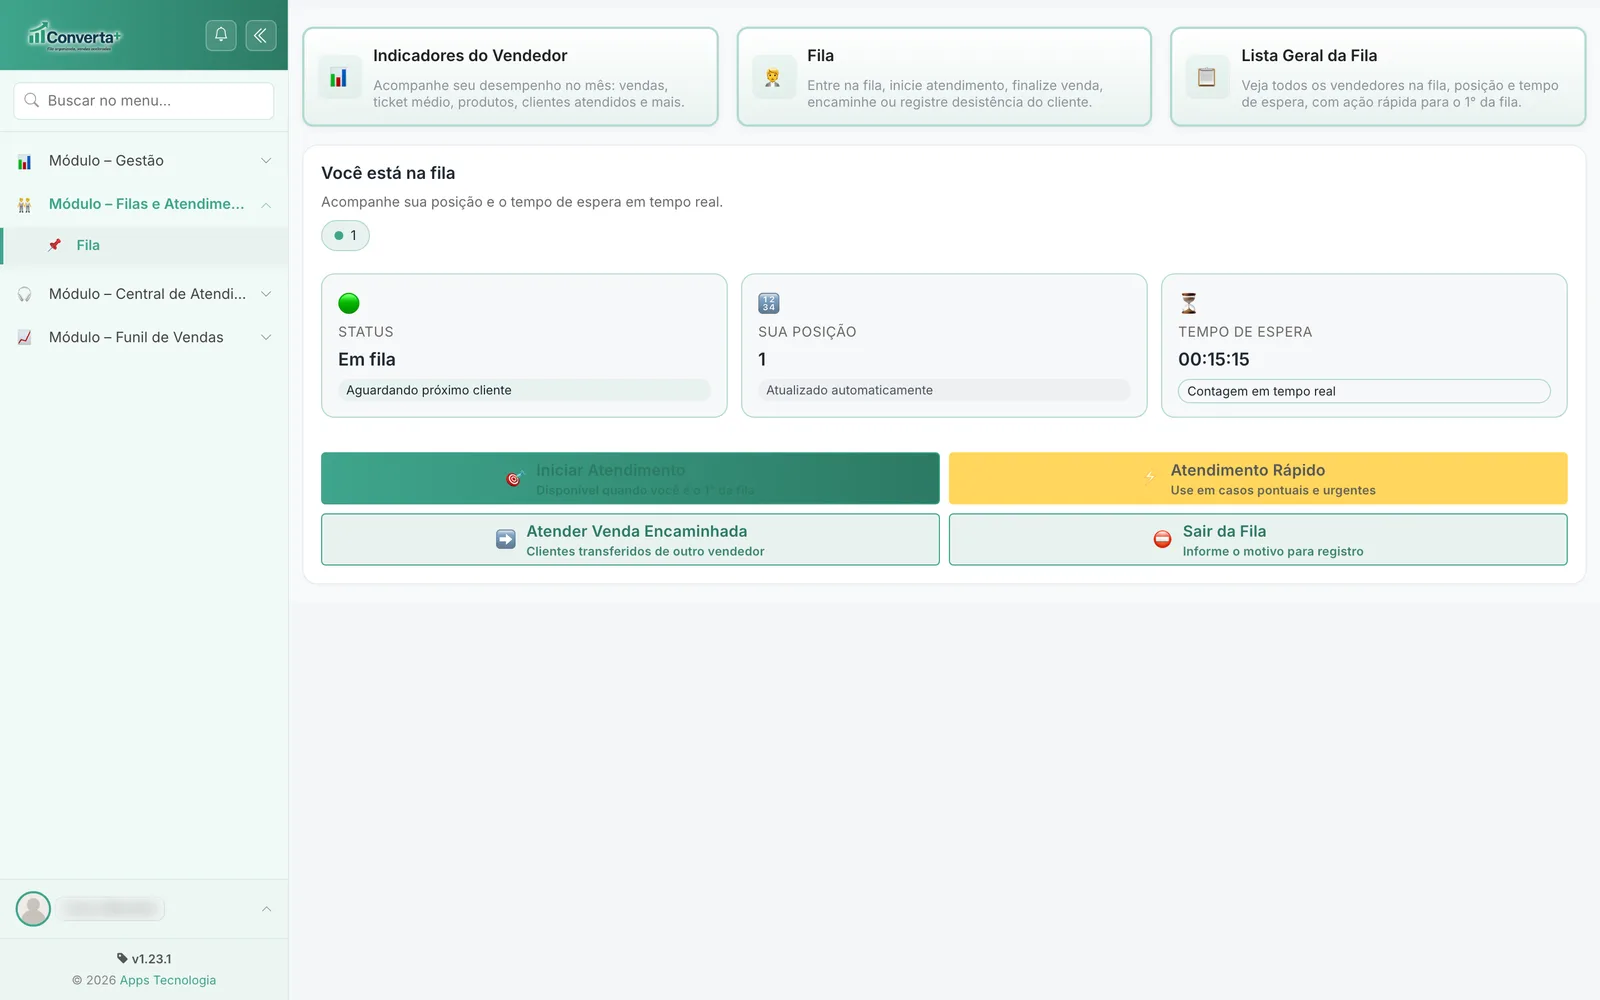Screen dimensions: 1600x1000
Task: Click the version tag icon near v1.23.1
Action: tap(122, 958)
